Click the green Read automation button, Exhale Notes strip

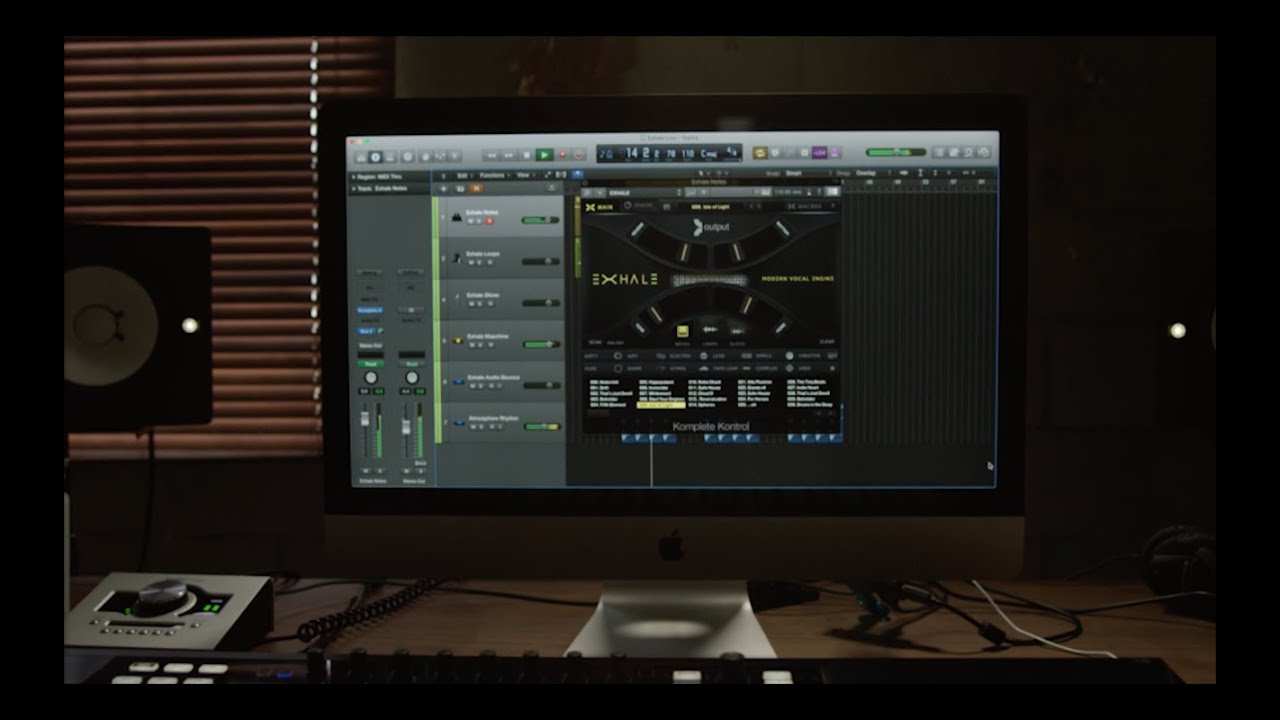click(x=371, y=363)
